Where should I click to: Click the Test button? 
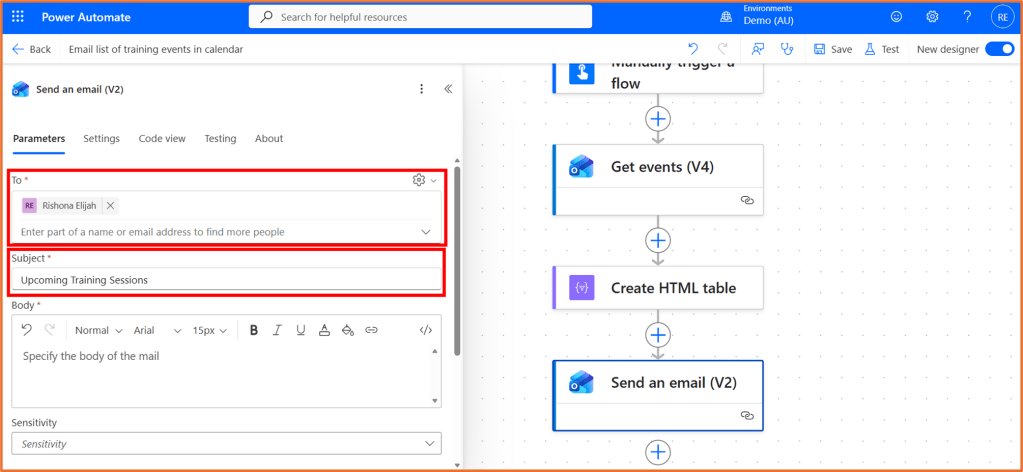click(x=882, y=49)
